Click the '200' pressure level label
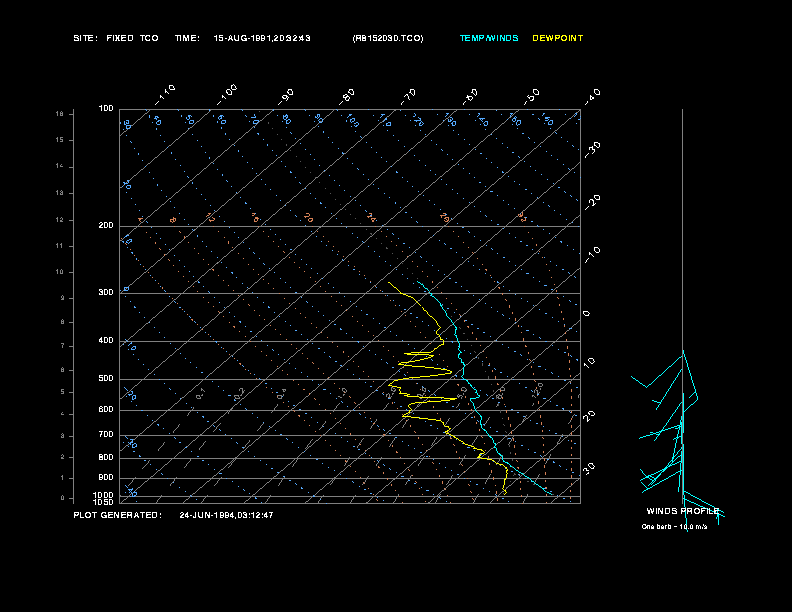The image size is (792, 612). point(106,226)
